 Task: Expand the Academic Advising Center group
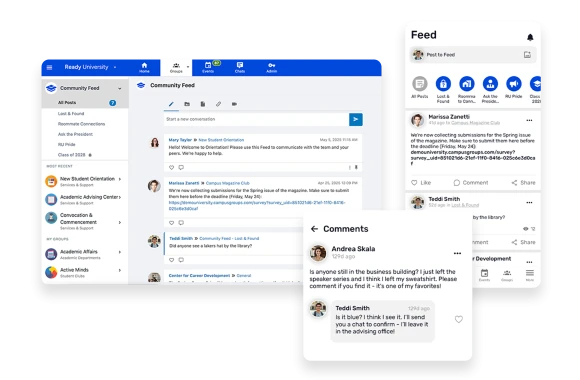pyautogui.click(x=120, y=197)
